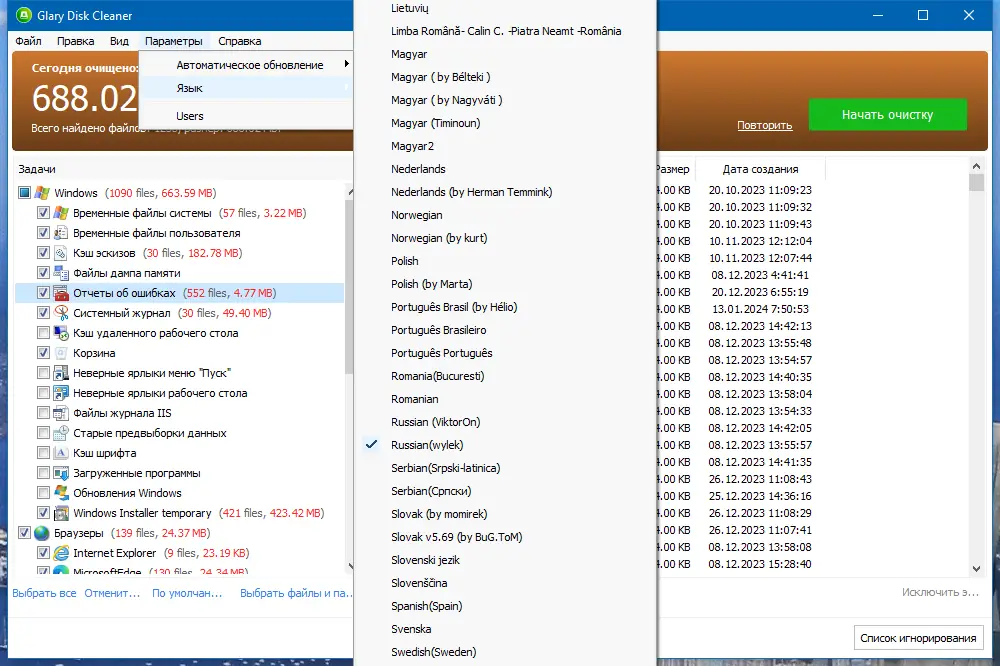
Task: Open the Файл menu
Action: click(29, 41)
